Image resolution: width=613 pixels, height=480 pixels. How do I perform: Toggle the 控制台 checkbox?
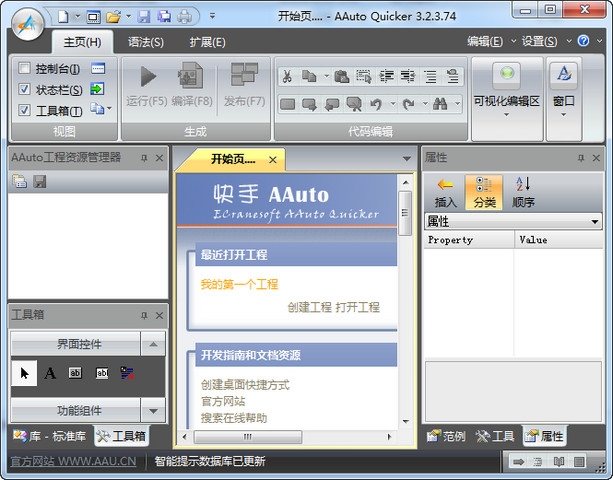[24, 69]
